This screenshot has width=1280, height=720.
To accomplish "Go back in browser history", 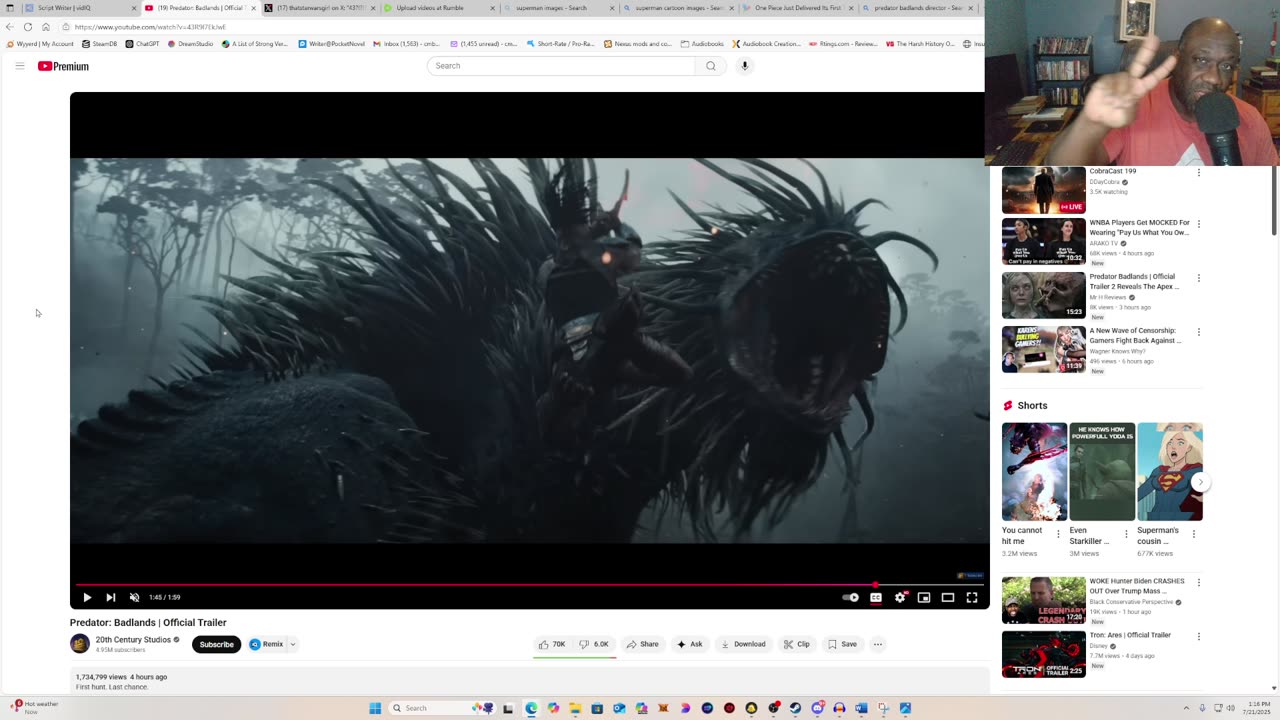I will click(x=10, y=27).
